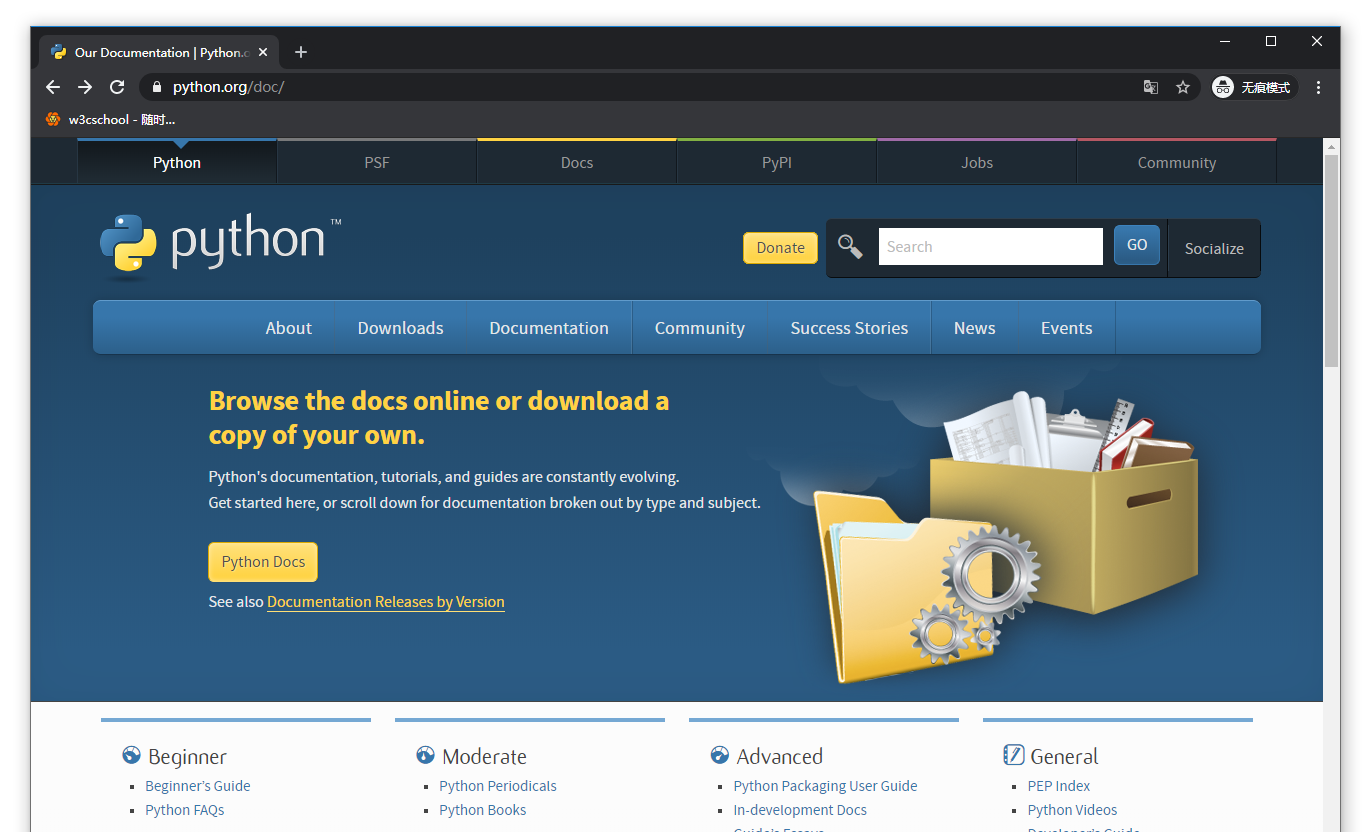This screenshot has height=832, width=1370.
Task: Click into the Search input field
Action: (990, 246)
